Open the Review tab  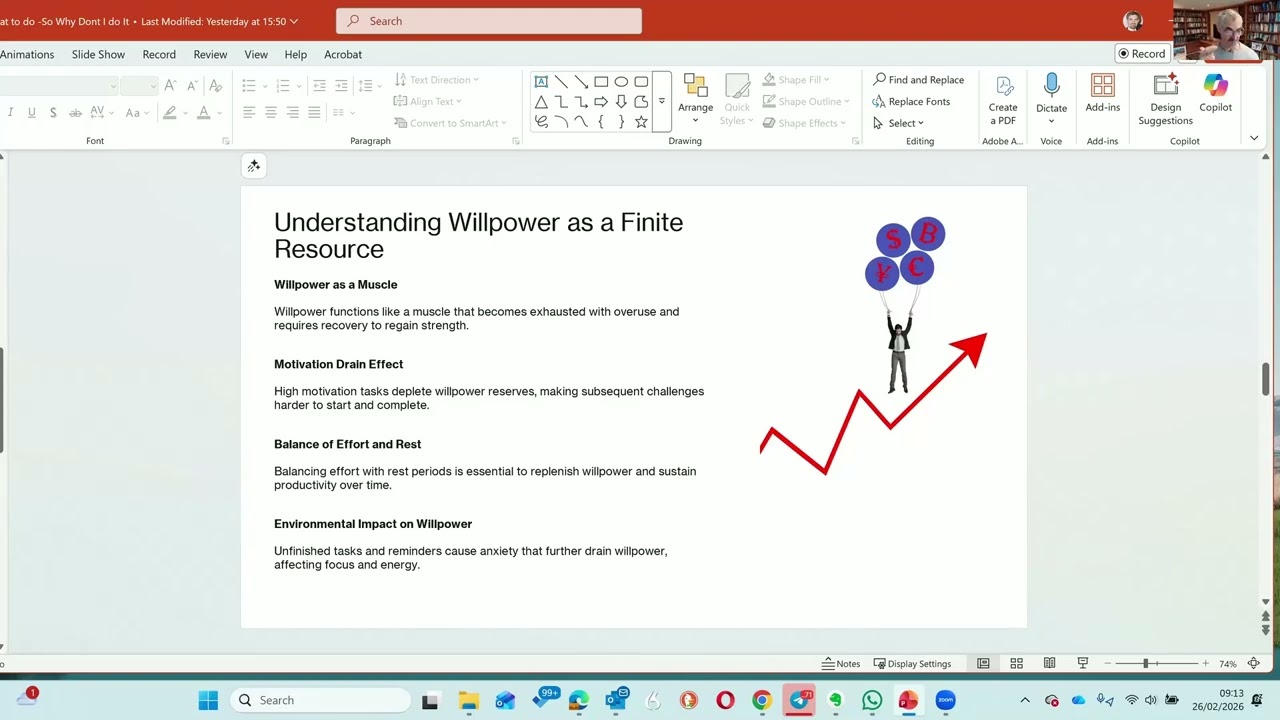click(x=210, y=54)
